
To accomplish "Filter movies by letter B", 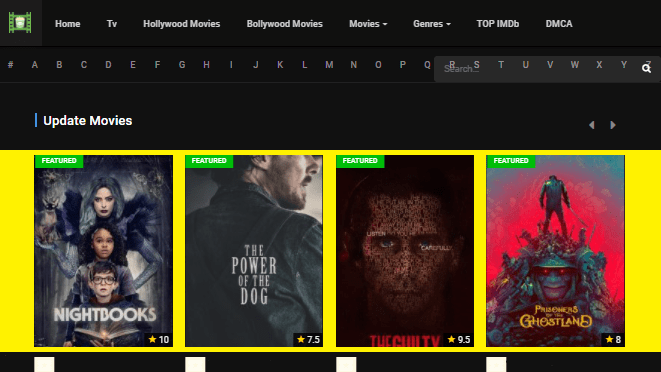I will pyautogui.click(x=59, y=65).
